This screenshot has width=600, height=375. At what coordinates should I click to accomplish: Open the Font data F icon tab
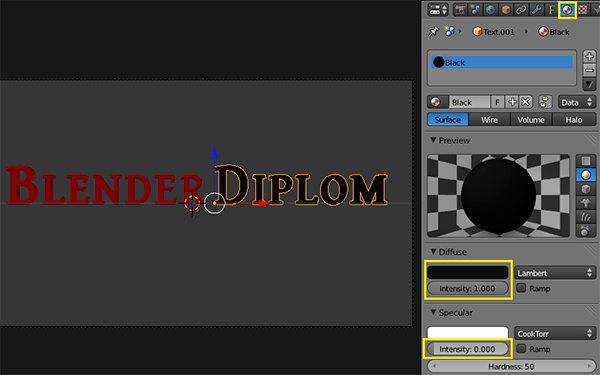point(552,10)
